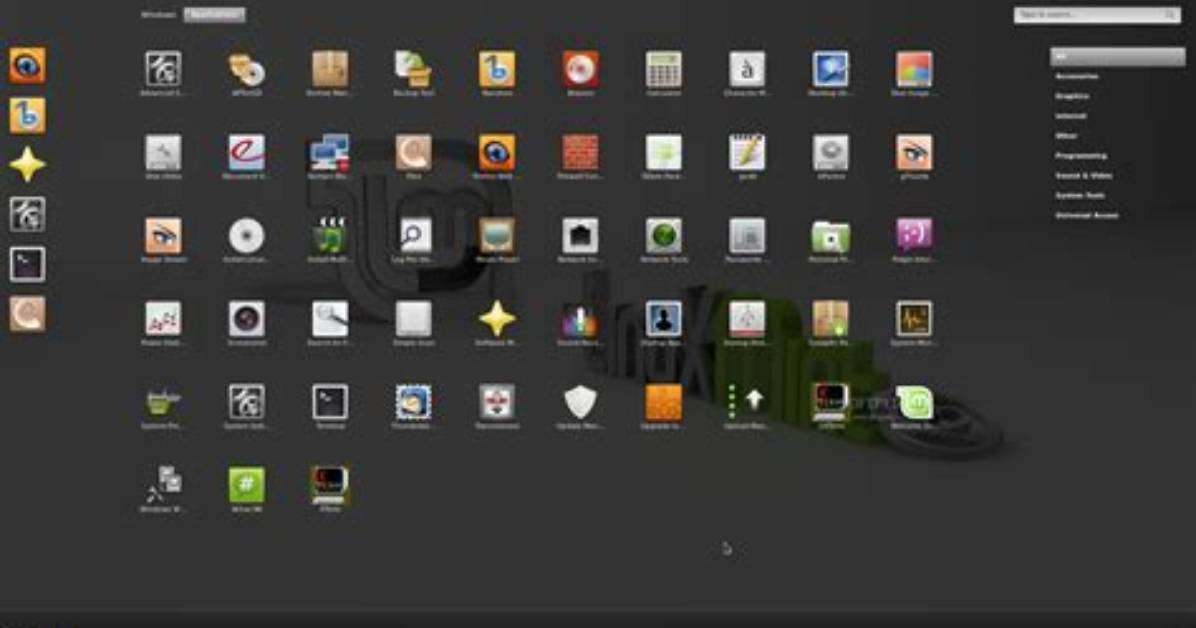The width and height of the screenshot is (1196, 628).
Task: Filter by the Accessories category
Action: point(1077,76)
